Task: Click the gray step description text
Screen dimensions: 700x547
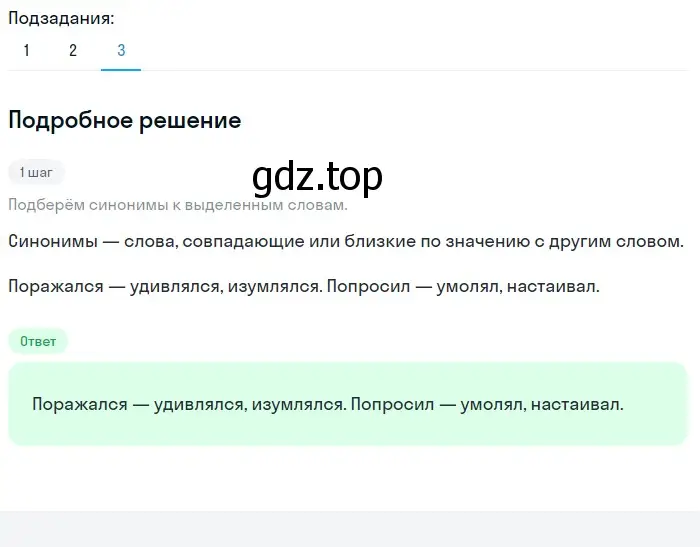Action: coord(178,205)
